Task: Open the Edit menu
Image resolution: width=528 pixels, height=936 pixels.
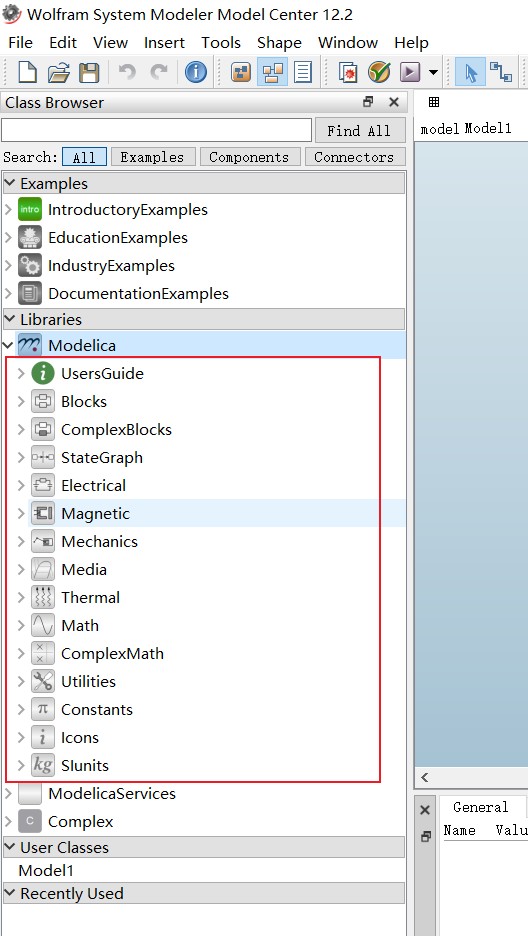Action: [63, 42]
